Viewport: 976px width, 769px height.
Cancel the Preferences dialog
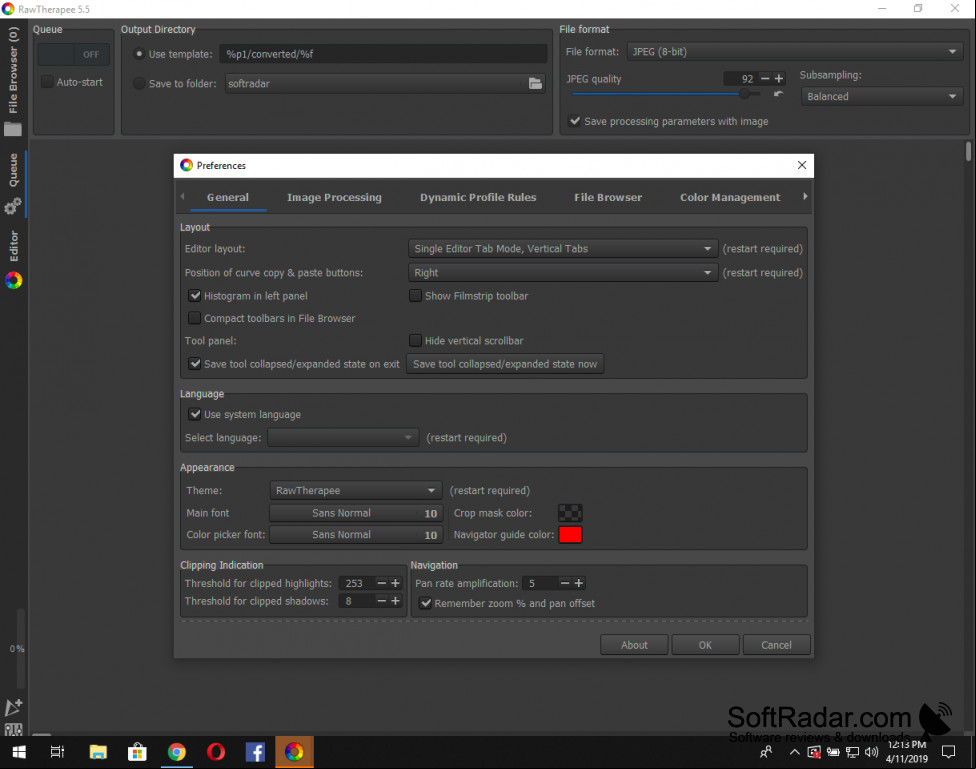[x=776, y=645]
